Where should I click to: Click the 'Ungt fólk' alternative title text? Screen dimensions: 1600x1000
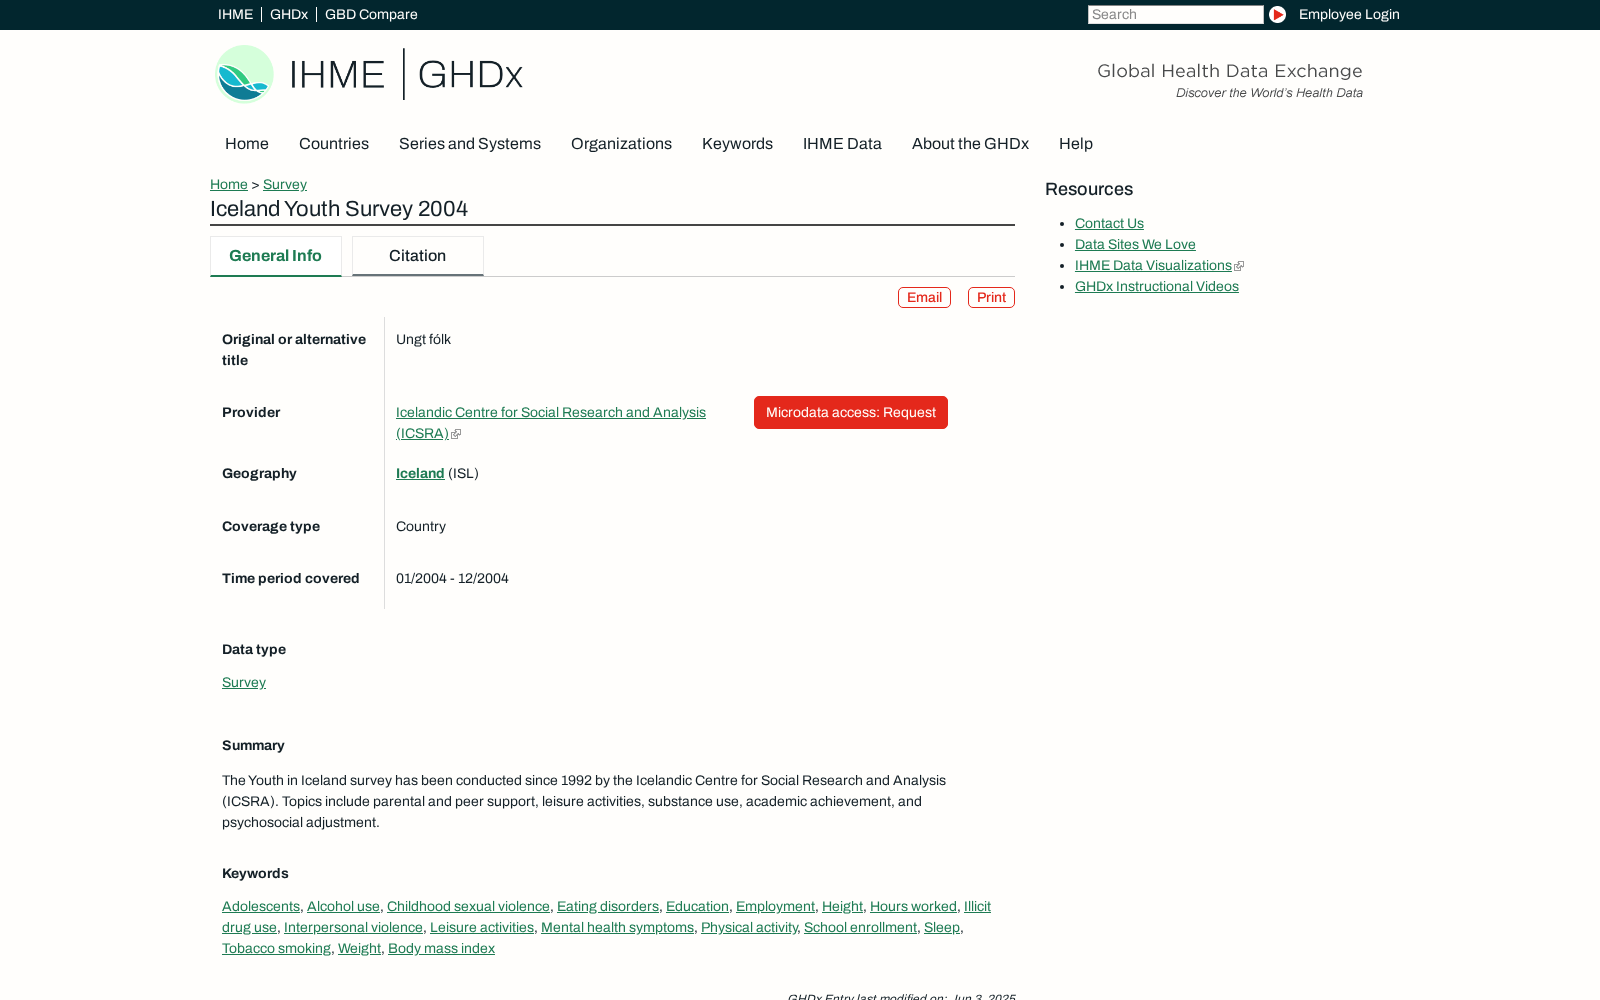click(x=423, y=339)
